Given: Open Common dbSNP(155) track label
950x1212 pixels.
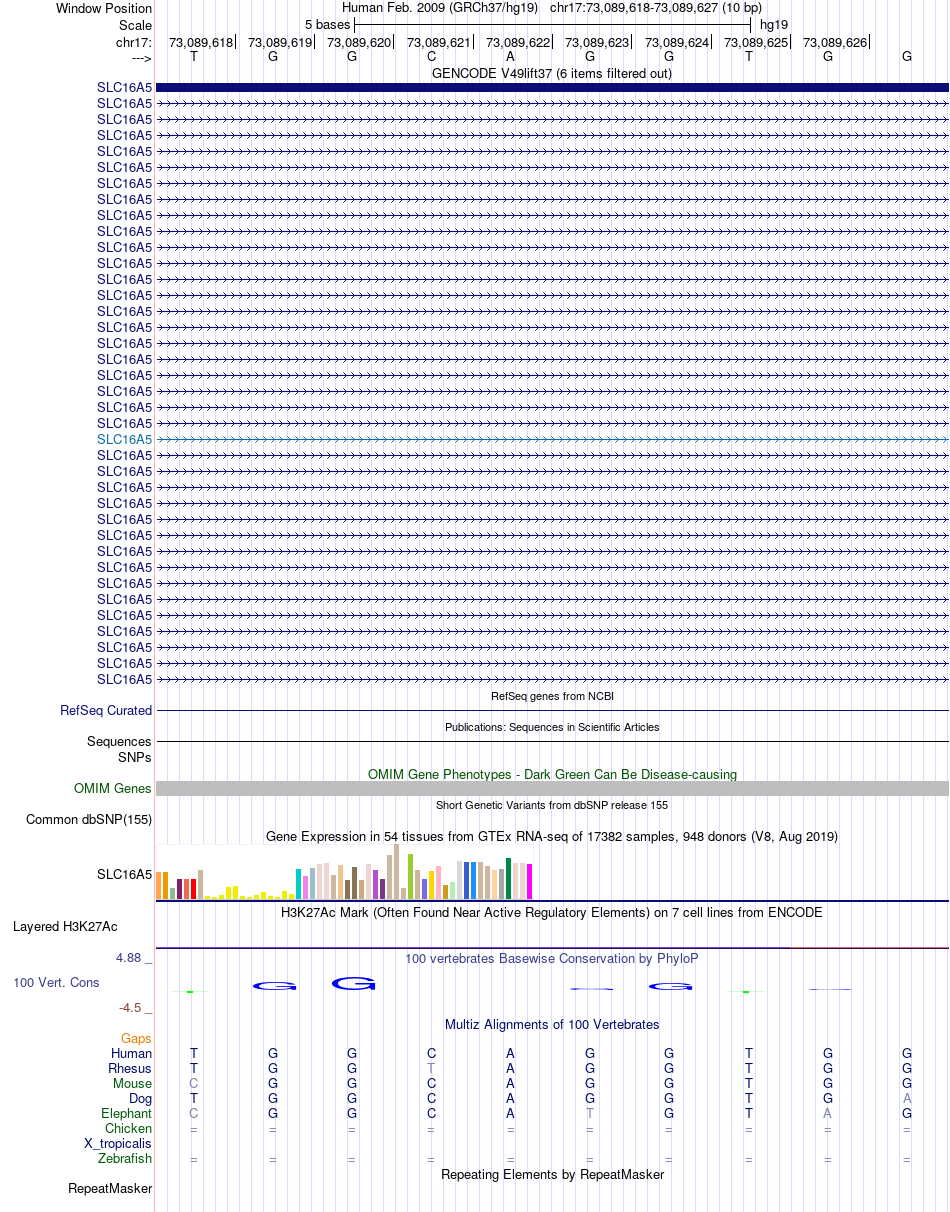Looking at the screenshot, I should point(89,820).
